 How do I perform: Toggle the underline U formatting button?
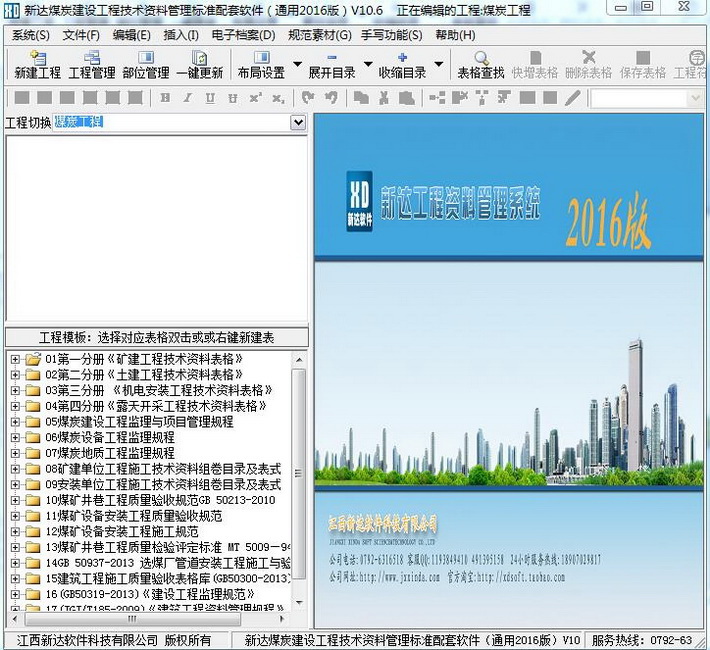[209, 98]
